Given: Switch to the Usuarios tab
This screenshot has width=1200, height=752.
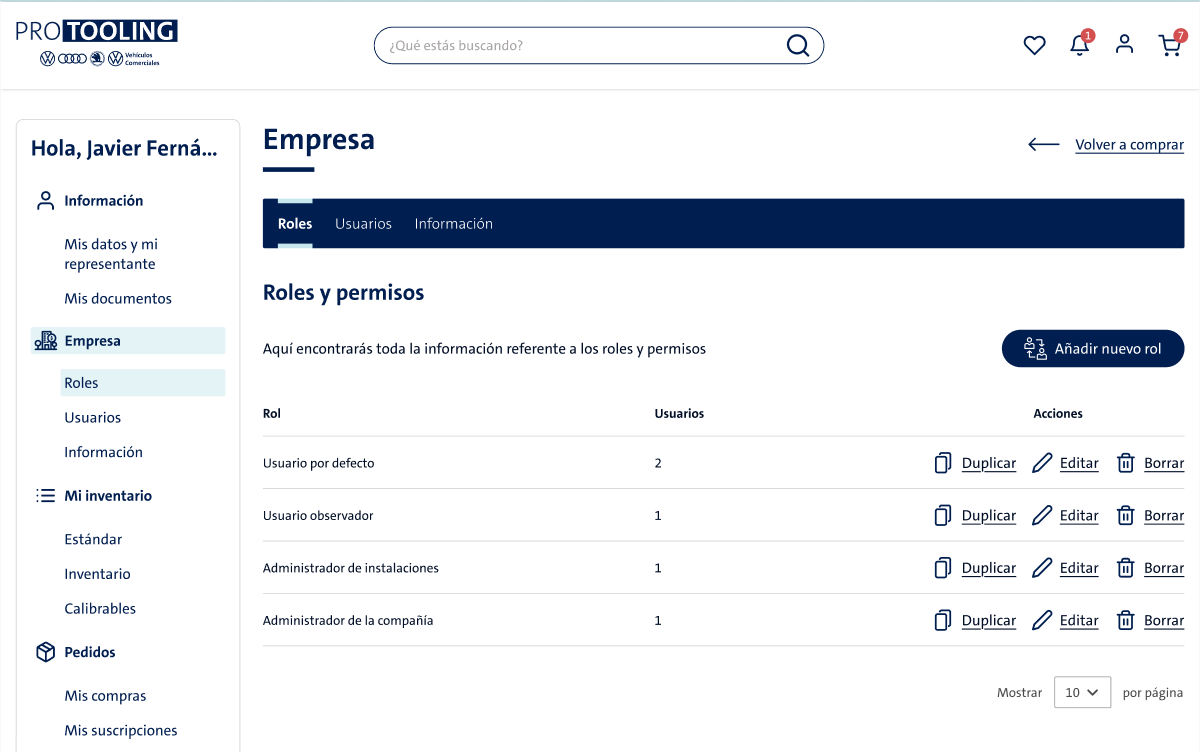Looking at the screenshot, I should click(363, 224).
